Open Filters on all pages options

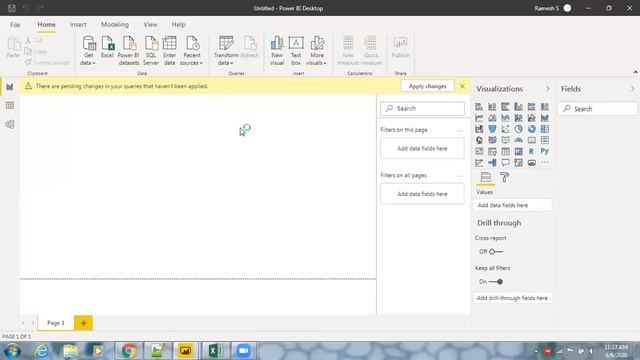pos(460,176)
